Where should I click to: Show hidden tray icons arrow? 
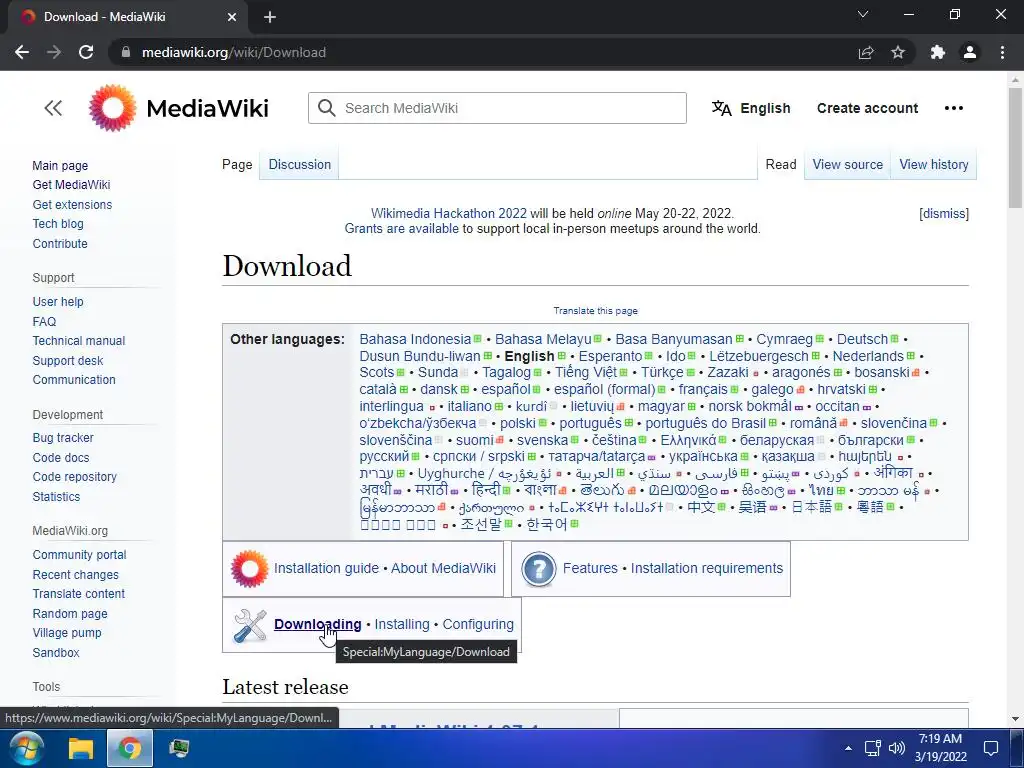pos(848,748)
